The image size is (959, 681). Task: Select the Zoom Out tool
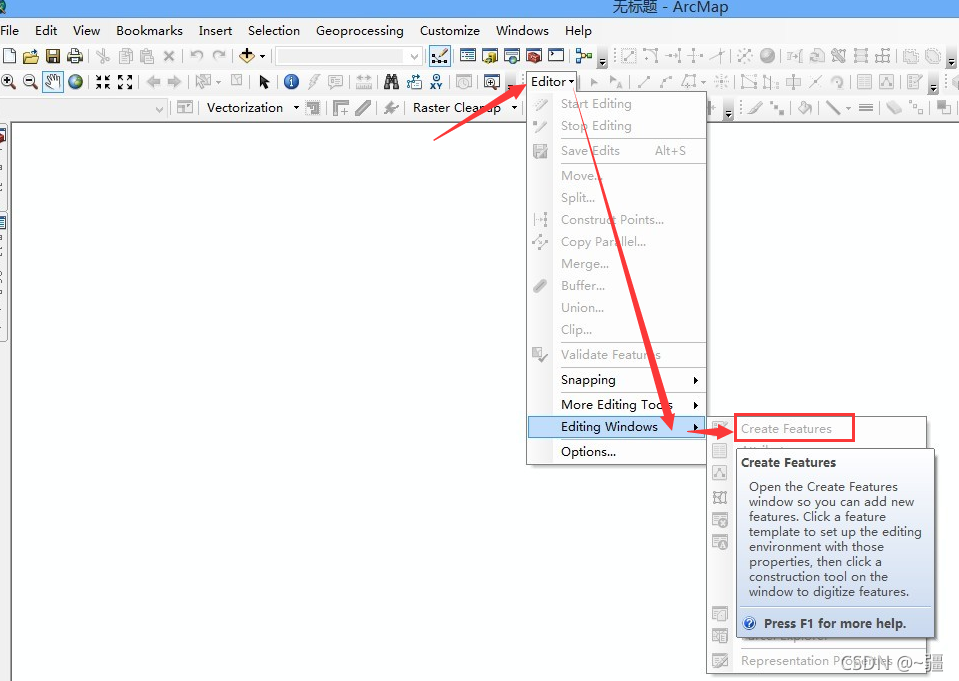point(31,81)
